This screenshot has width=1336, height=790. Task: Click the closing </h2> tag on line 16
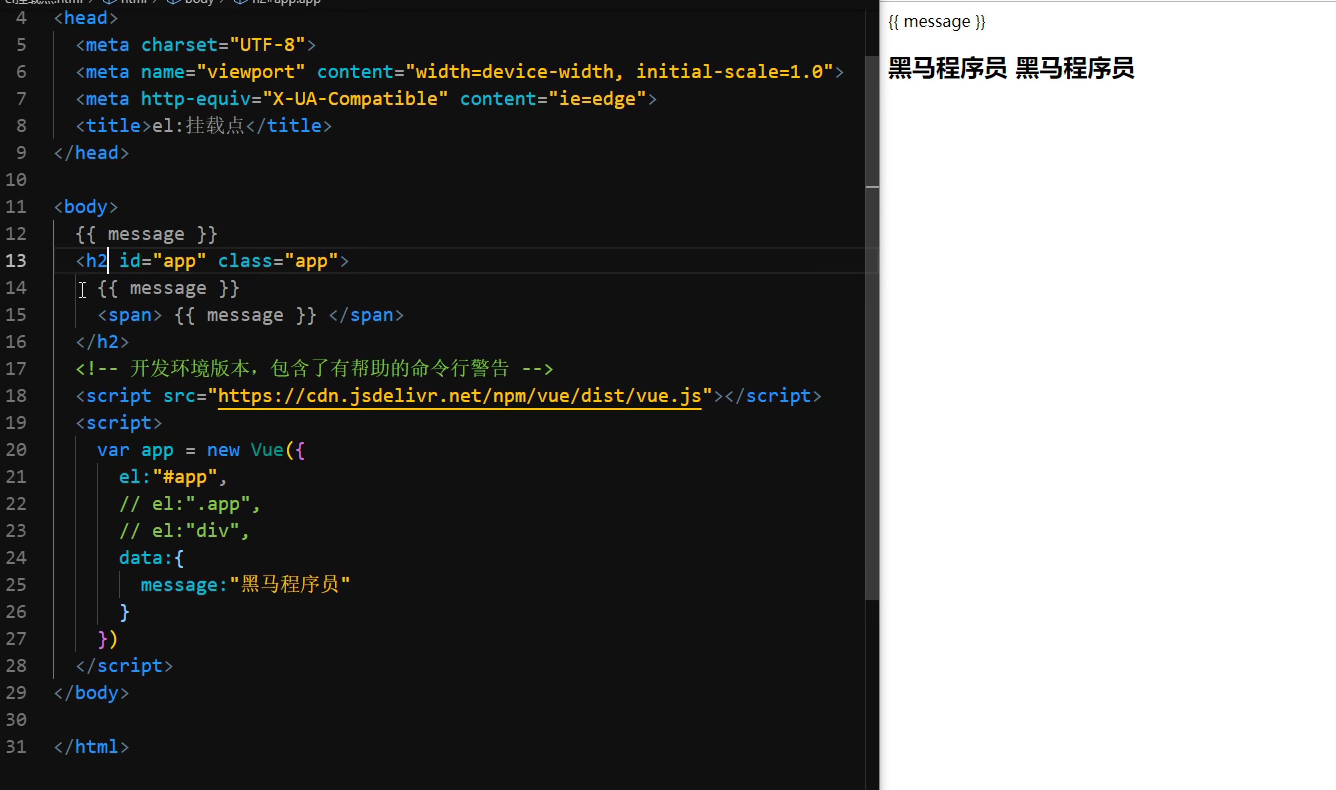coord(102,342)
